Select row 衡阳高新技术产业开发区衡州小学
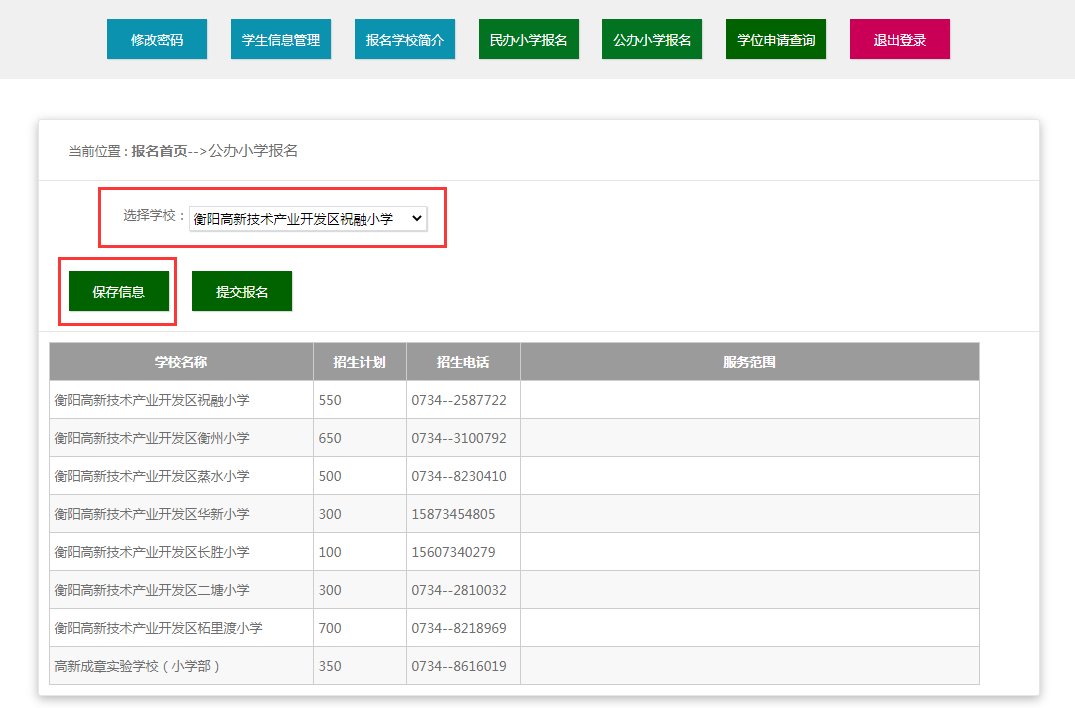The image size is (1075, 708). [x=514, y=438]
